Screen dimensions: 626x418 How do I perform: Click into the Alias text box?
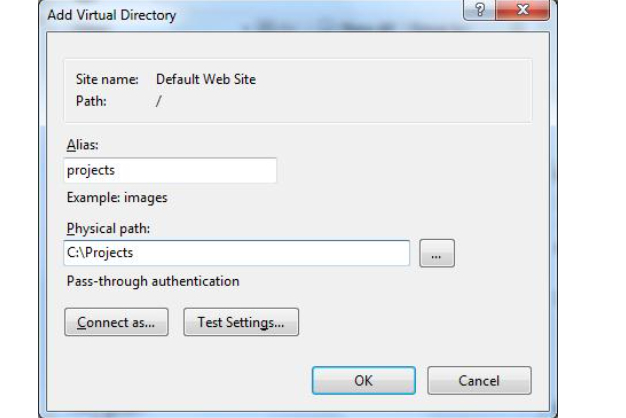[x=170, y=170]
